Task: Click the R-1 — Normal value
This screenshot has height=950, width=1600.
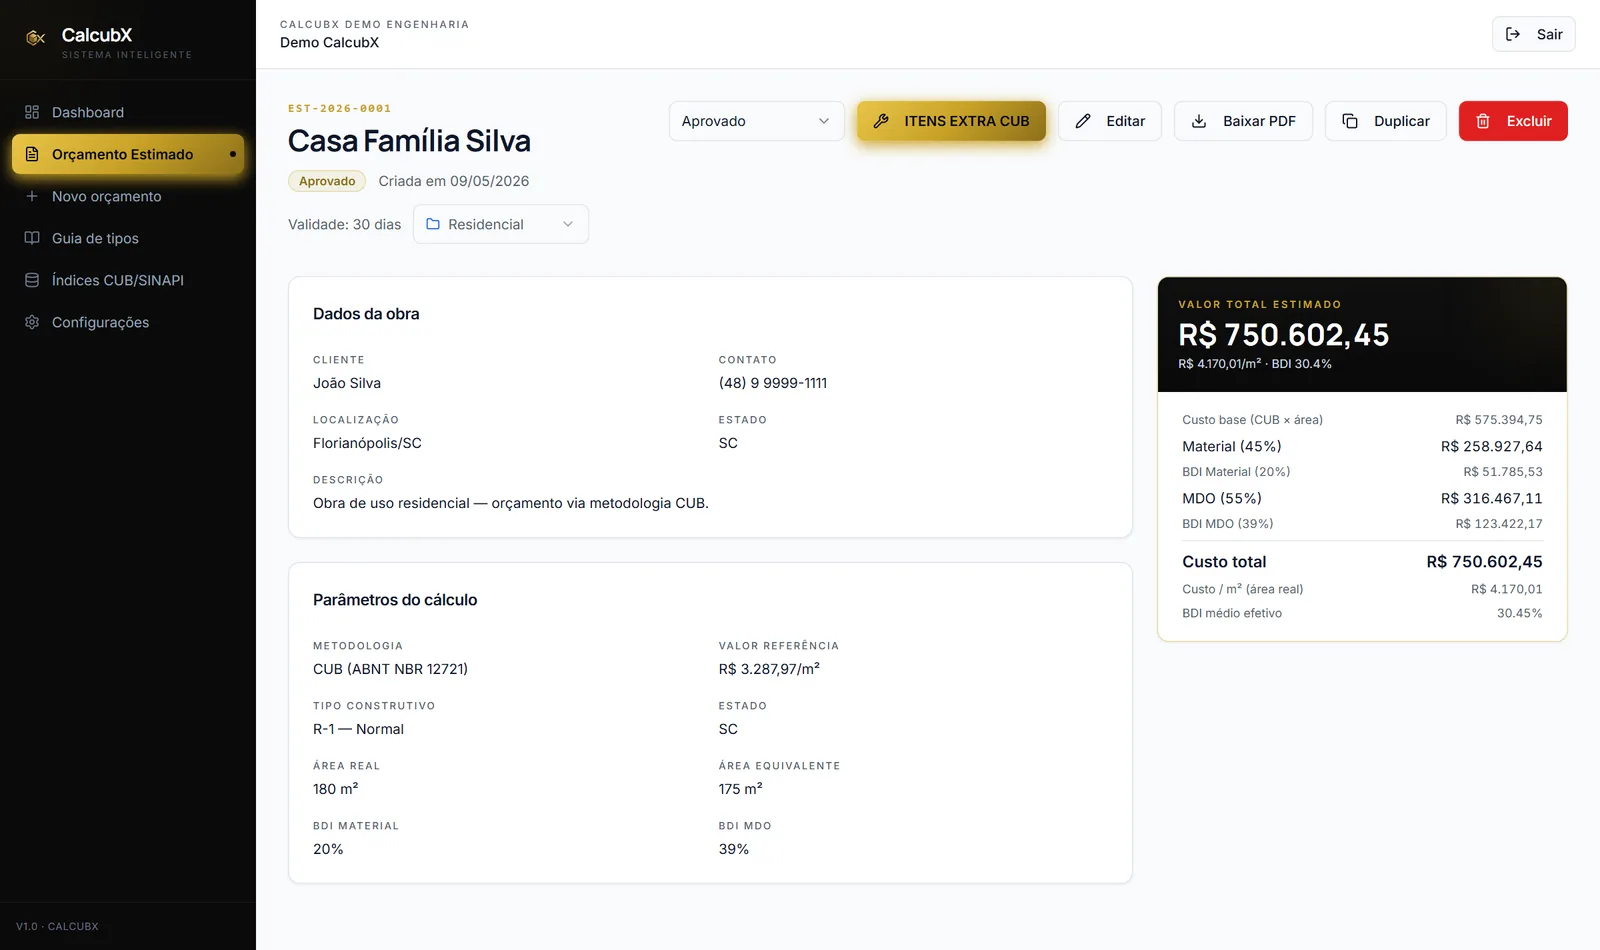Action: pyautogui.click(x=358, y=729)
